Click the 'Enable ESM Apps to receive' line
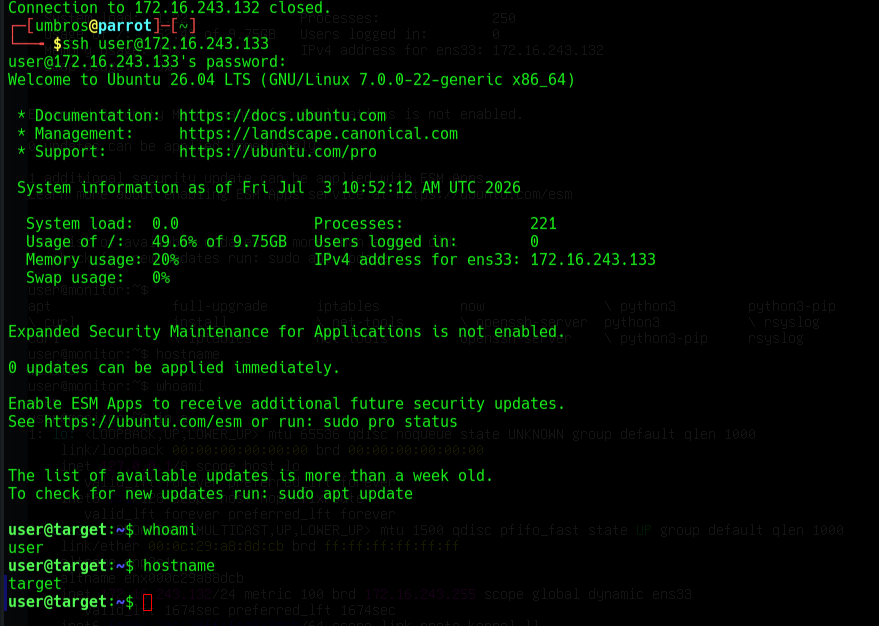 pyautogui.click(x=286, y=404)
